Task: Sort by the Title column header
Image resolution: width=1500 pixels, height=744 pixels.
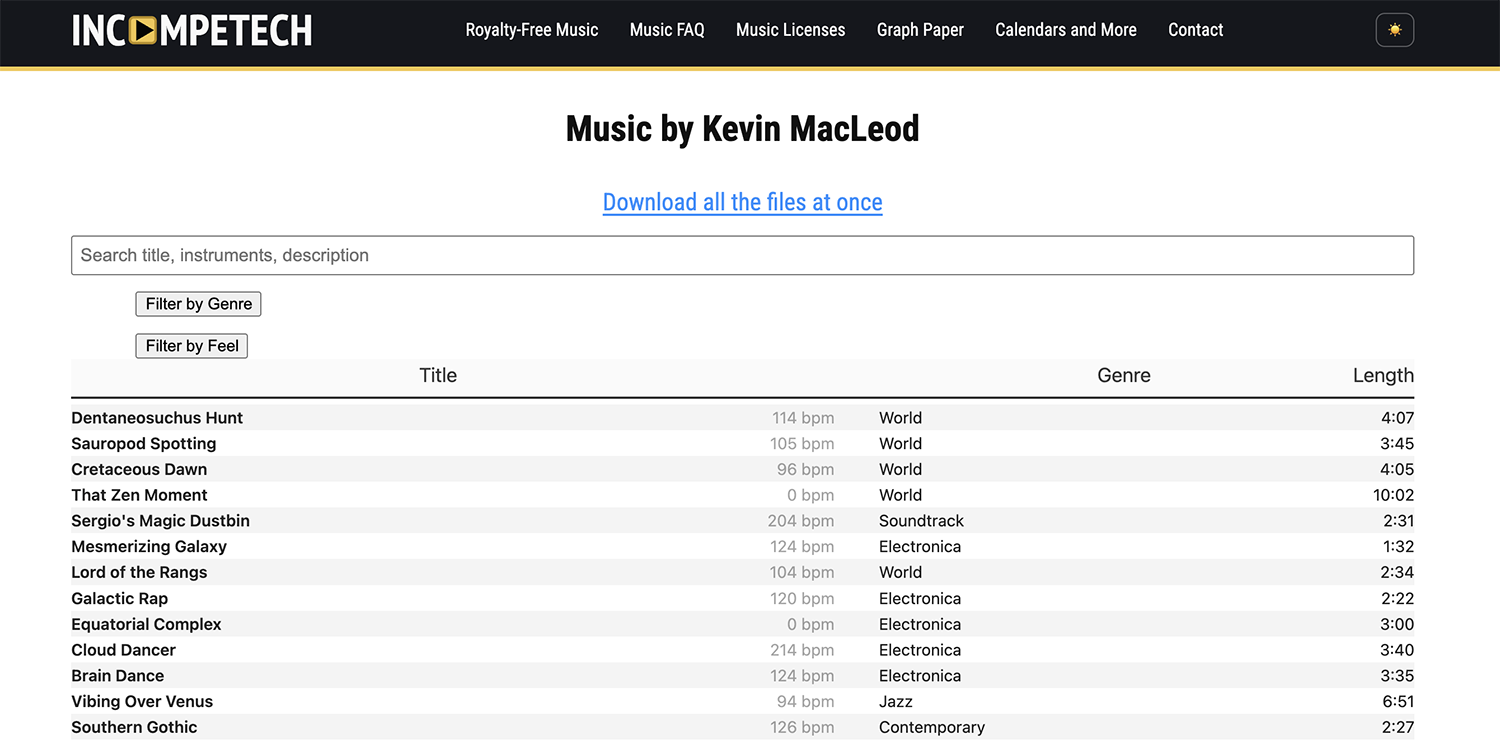Action: [438, 376]
